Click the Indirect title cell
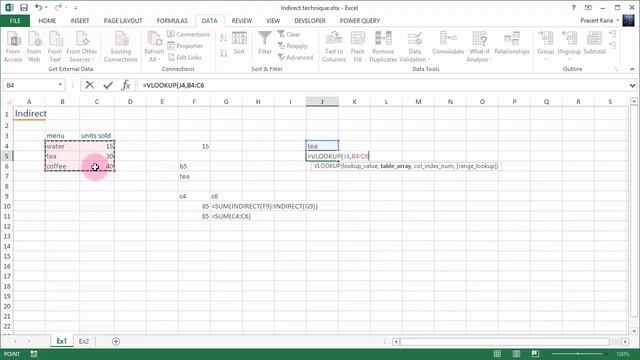Screen dimensions: 640x360 29,113
